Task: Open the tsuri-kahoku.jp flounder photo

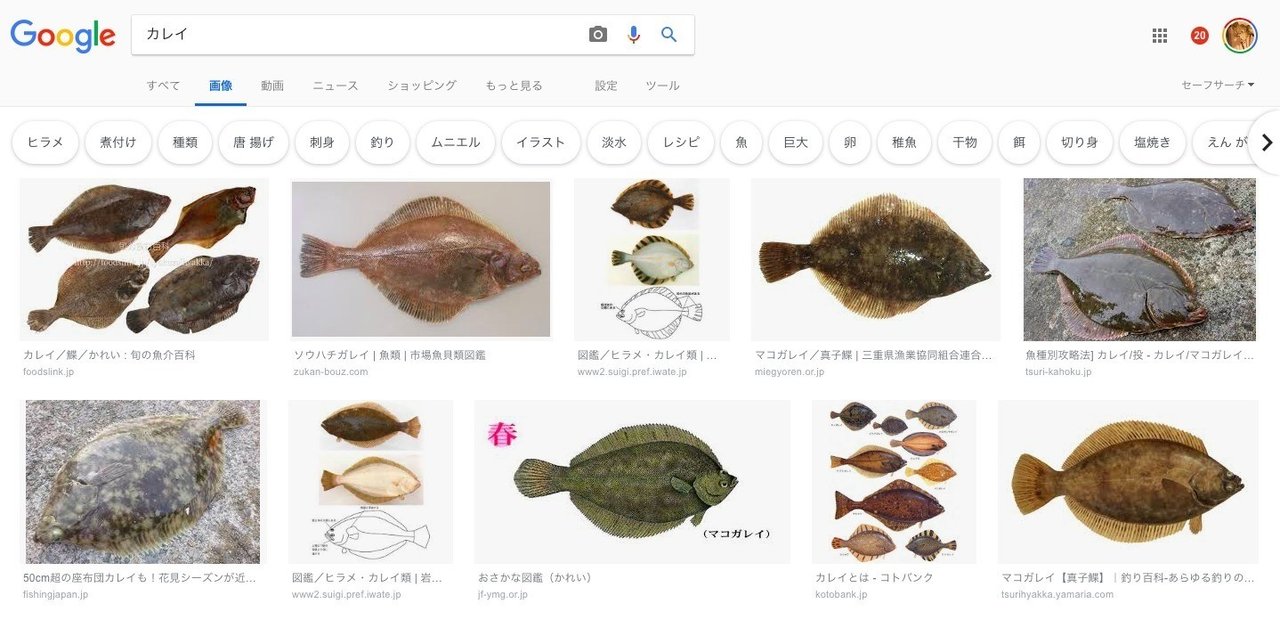Action: (x=1140, y=260)
